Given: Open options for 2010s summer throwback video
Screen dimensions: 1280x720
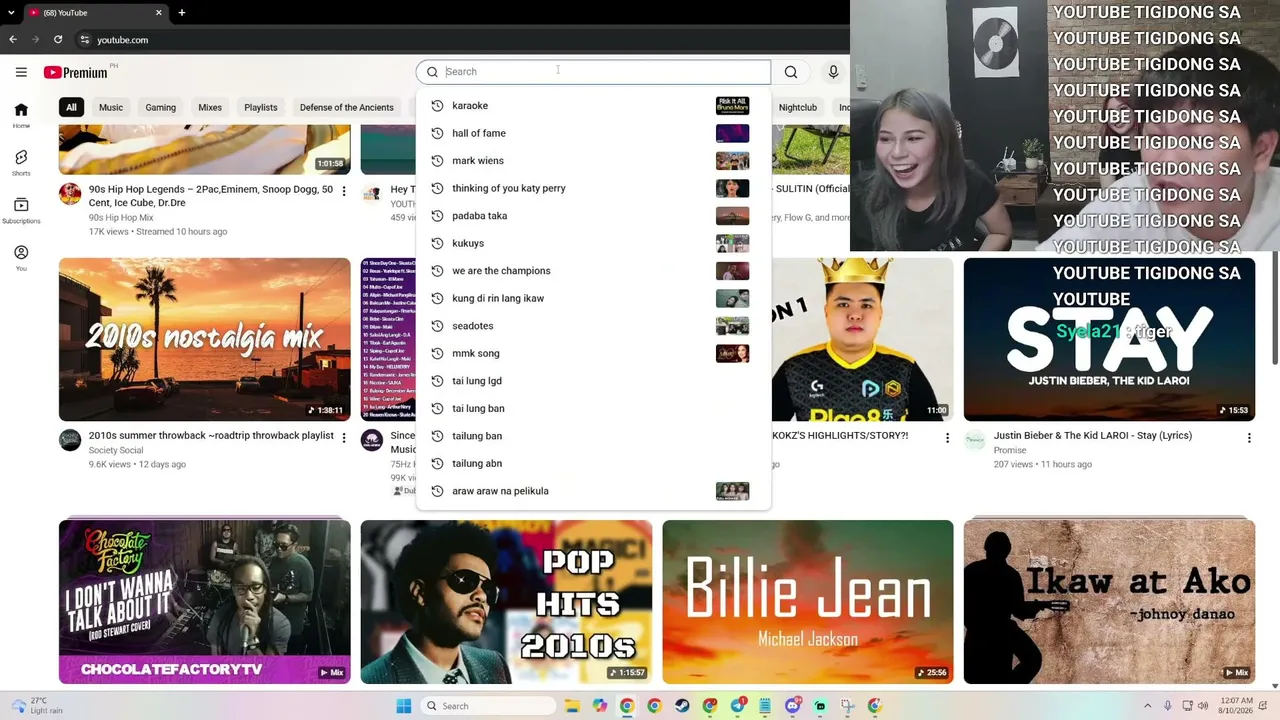Looking at the screenshot, I should coord(344,437).
